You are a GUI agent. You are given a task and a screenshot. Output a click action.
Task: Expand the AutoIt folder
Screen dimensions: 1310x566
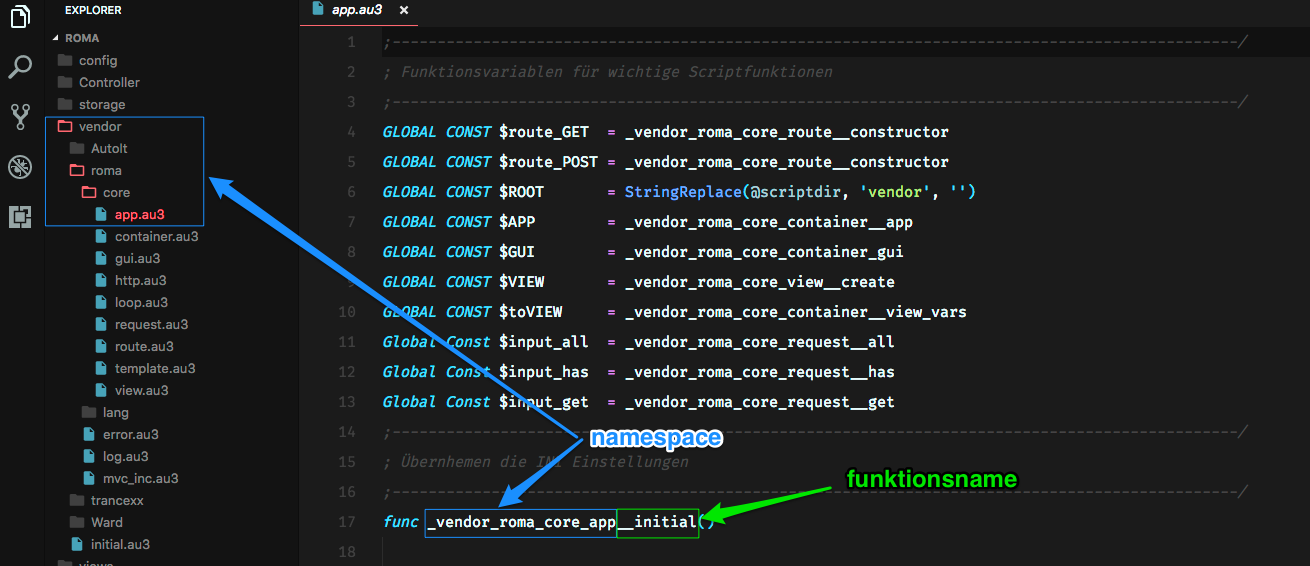pos(108,149)
